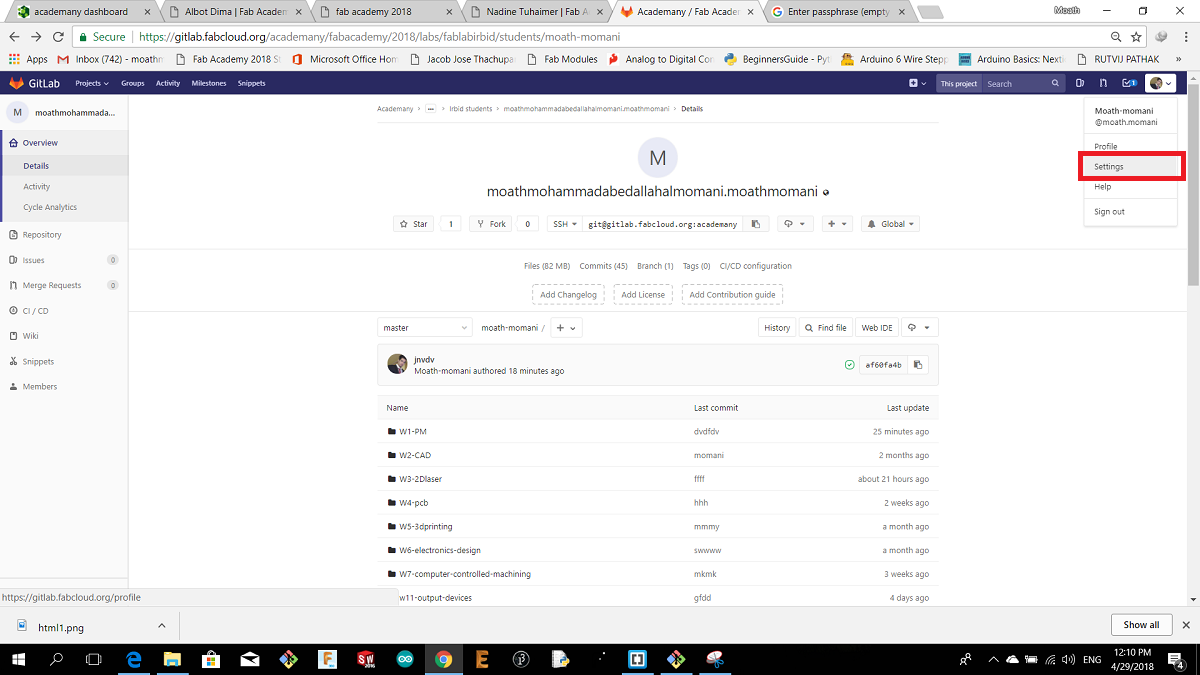Select Settings in the user menu
This screenshot has height=675, width=1200.
pos(1109,166)
